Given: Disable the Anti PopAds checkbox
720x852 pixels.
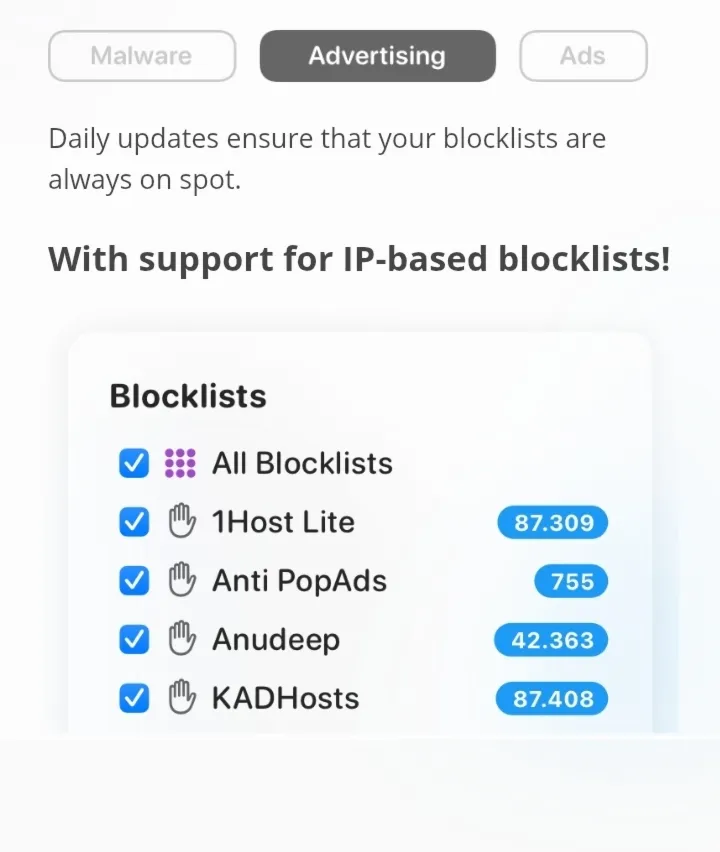Looking at the screenshot, I should coord(134,581).
